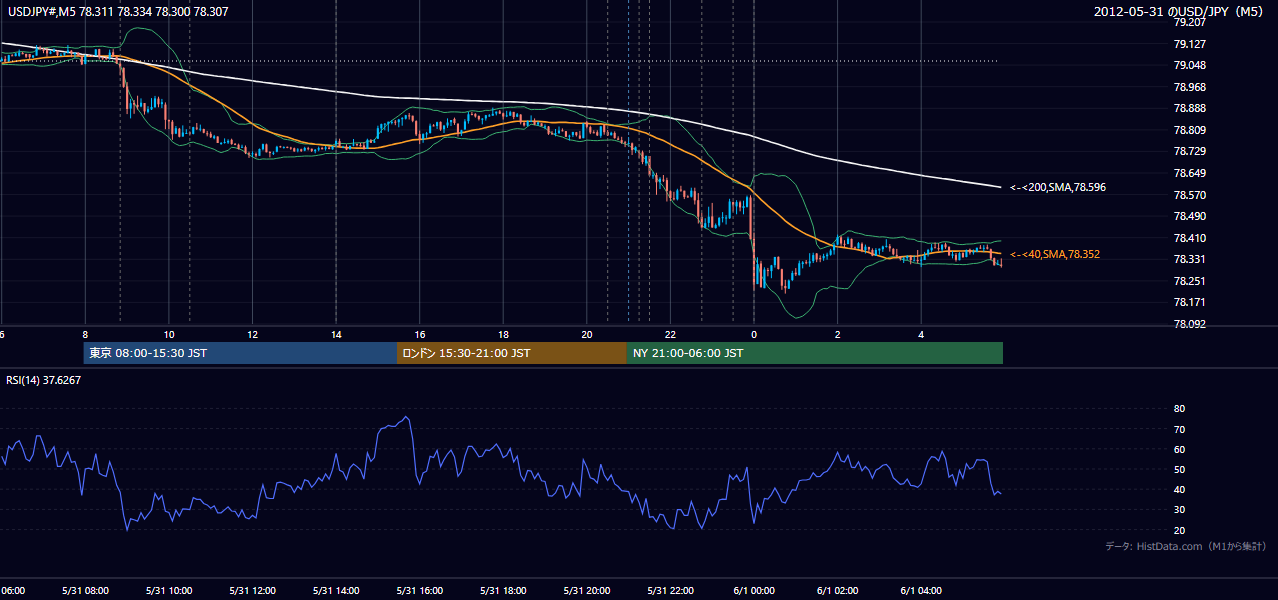Click price level 78.171 on axis
Image resolution: width=1278 pixels, height=600 pixels.
(1188, 302)
